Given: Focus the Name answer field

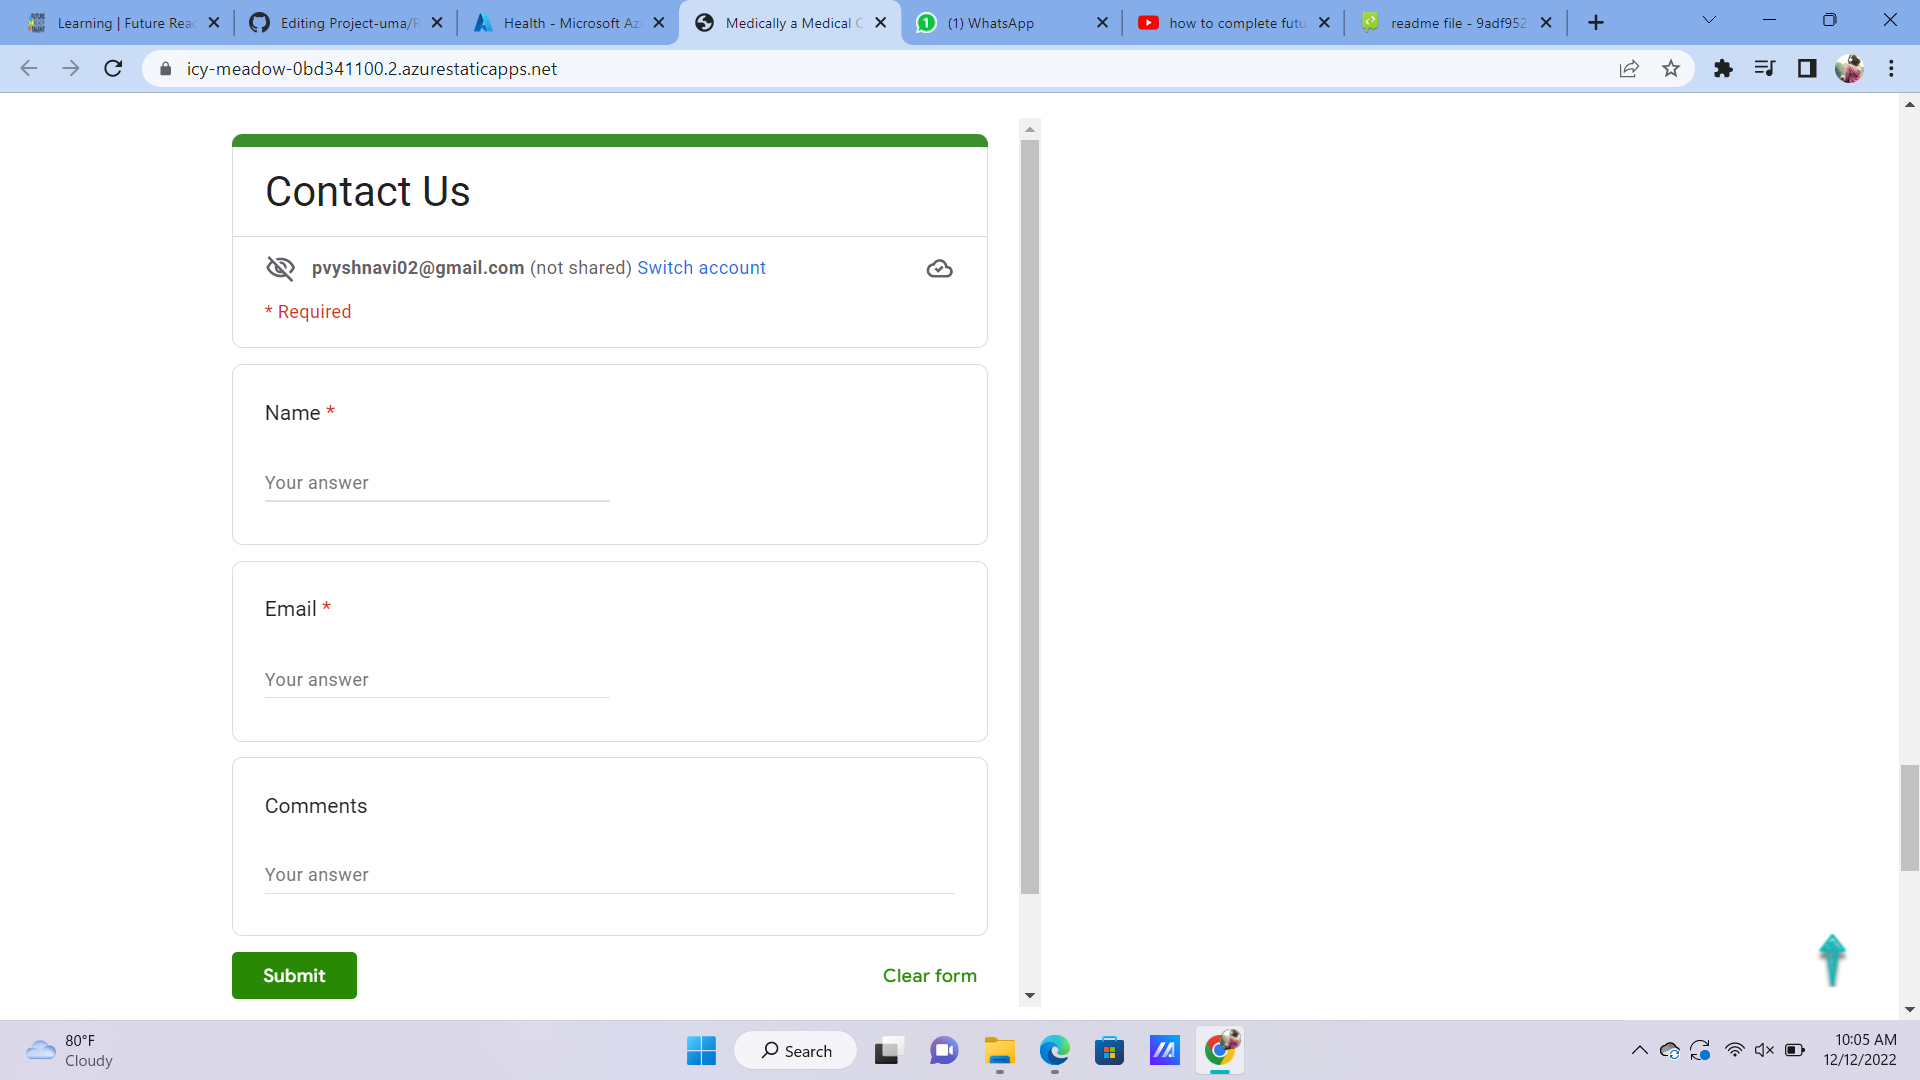Looking at the screenshot, I should coord(437,483).
